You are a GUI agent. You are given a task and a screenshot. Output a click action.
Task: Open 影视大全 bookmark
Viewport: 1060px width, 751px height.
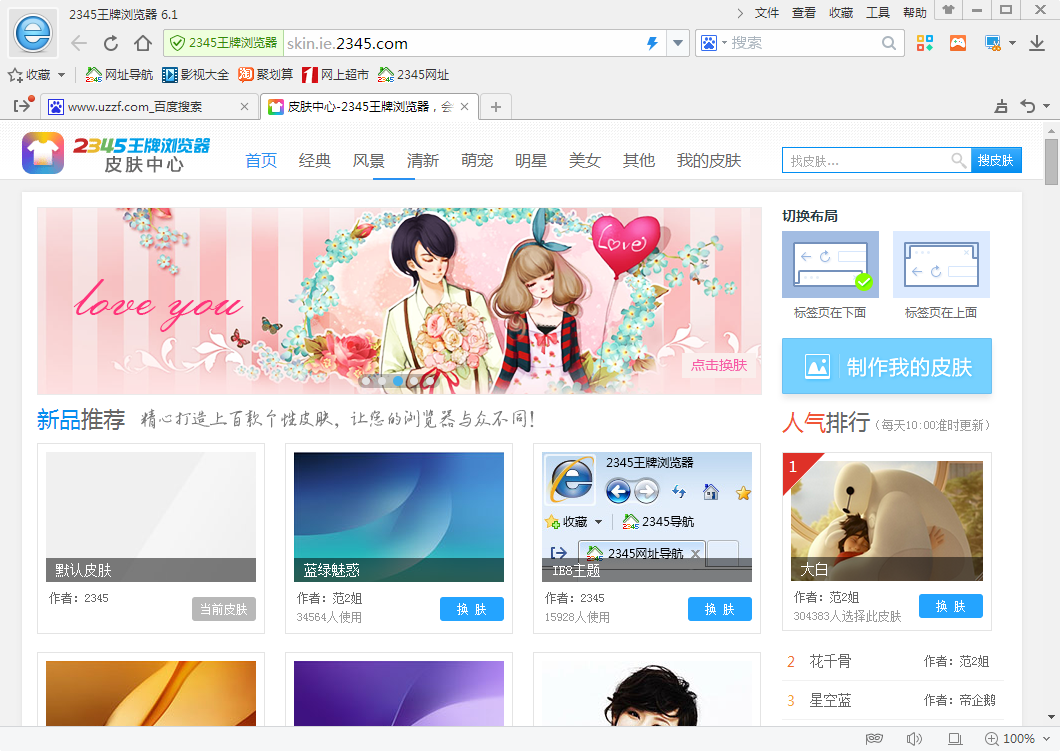point(195,75)
